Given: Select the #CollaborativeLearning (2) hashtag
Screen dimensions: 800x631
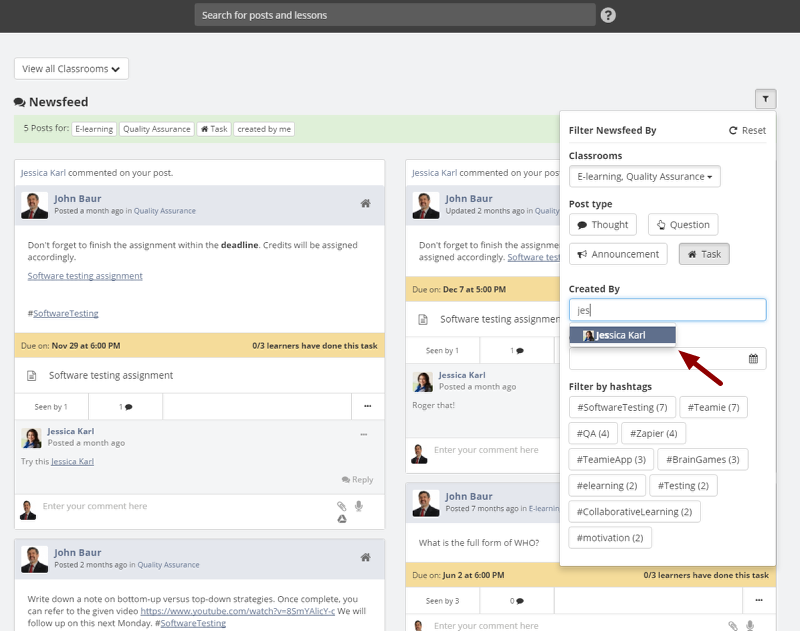Looking at the screenshot, I should tap(634, 512).
